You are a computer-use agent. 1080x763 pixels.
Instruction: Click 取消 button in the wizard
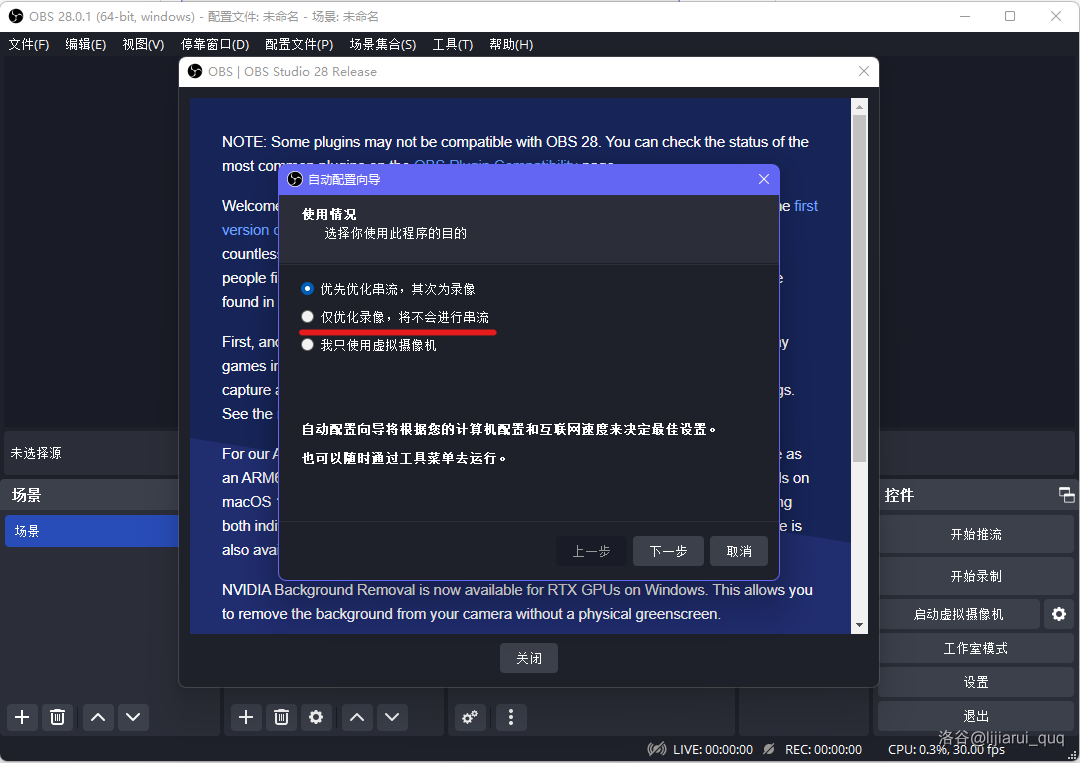point(738,551)
